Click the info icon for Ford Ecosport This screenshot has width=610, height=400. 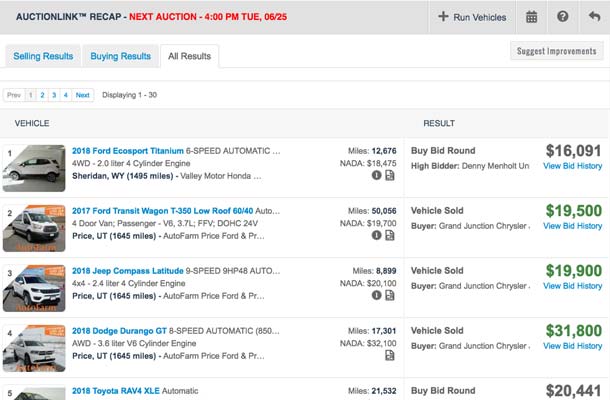(376, 175)
